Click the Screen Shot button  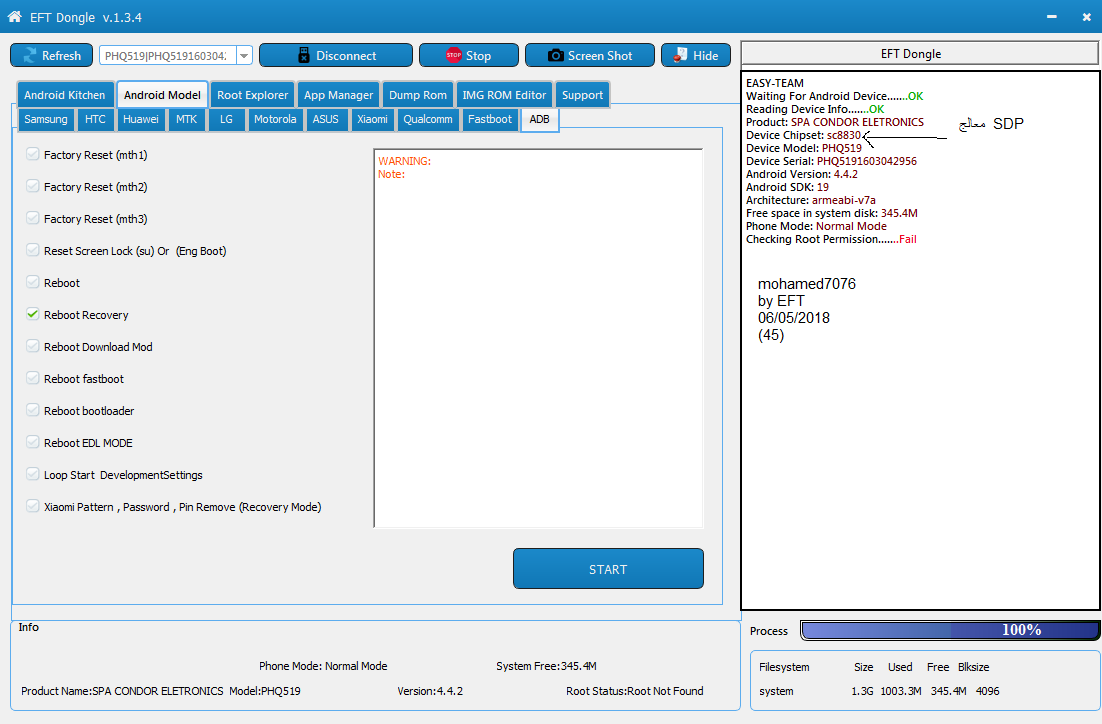click(590, 56)
